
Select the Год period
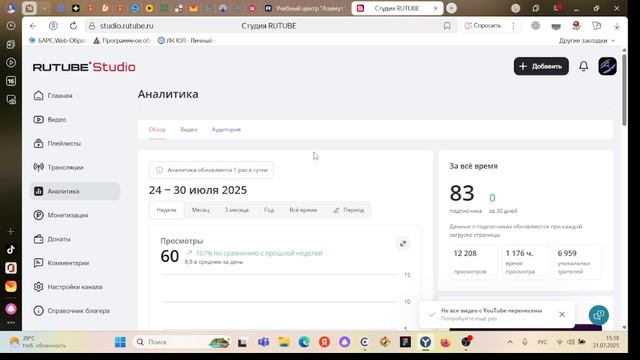(269, 210)
